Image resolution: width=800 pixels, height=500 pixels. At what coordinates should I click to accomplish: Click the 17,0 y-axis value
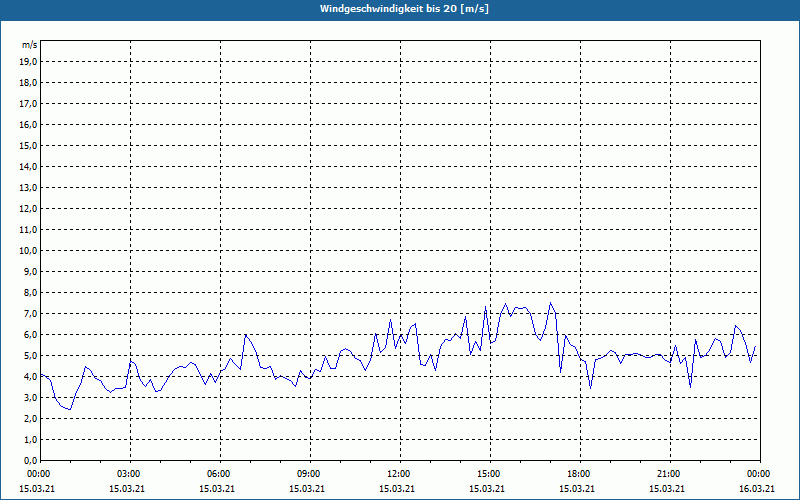29,104
